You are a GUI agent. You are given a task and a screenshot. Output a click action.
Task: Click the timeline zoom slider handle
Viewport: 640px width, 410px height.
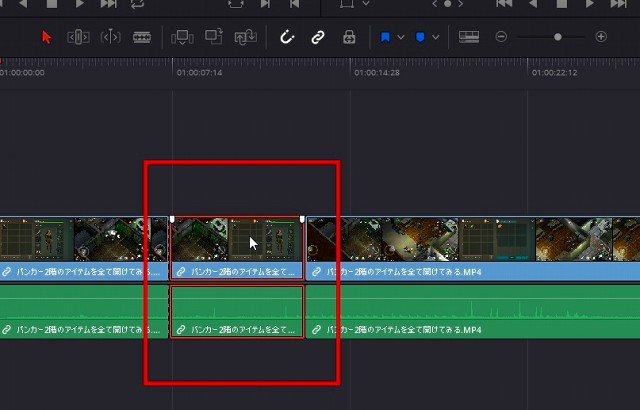point(558,37)
